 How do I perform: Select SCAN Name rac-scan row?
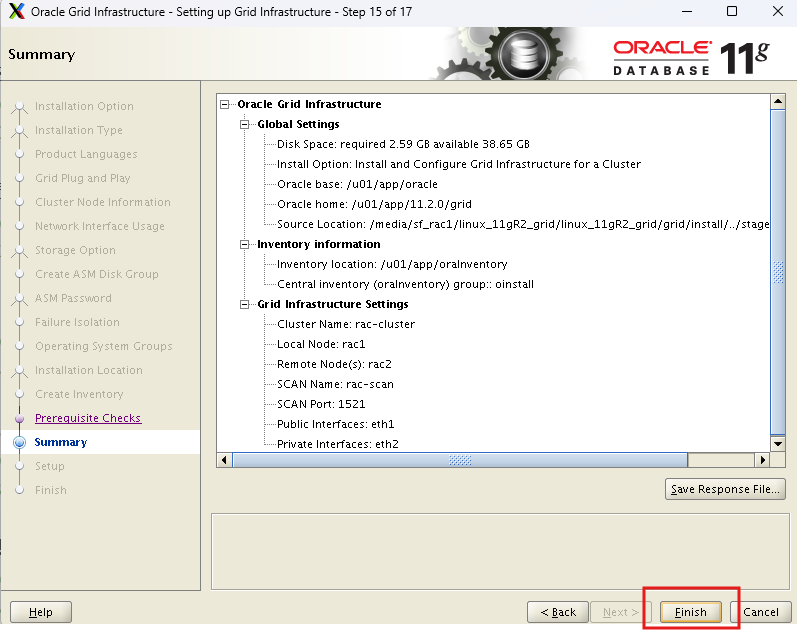click(335, 384)
